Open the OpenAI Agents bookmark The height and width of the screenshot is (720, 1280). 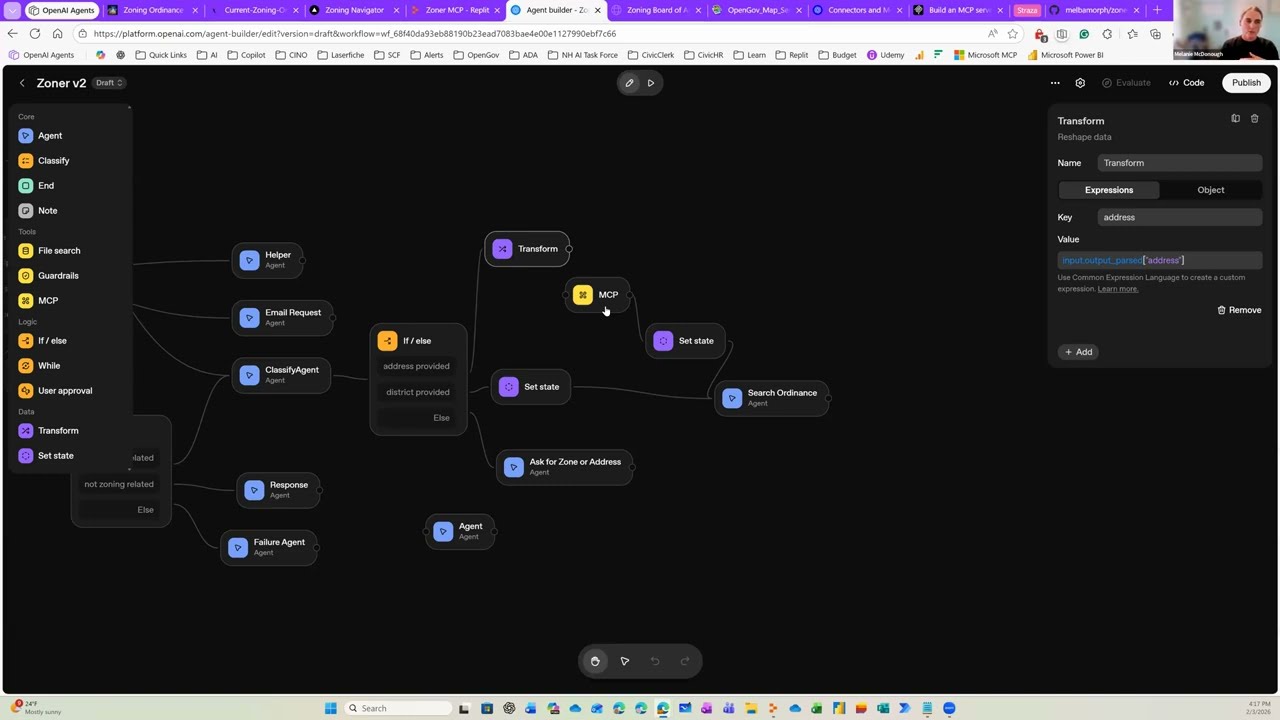tap(42, 55)
